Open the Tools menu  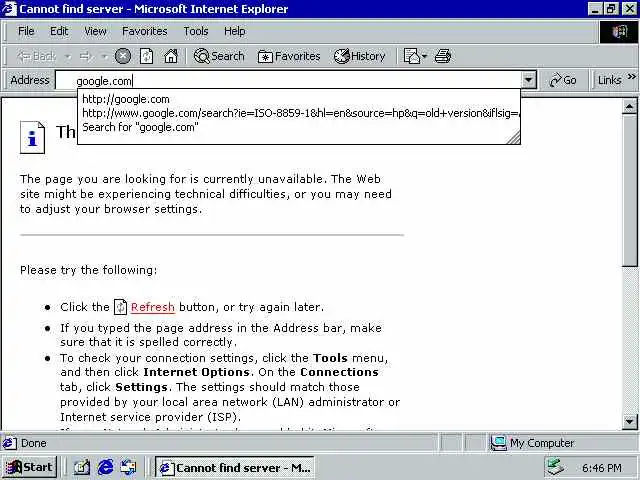point(196,31)
